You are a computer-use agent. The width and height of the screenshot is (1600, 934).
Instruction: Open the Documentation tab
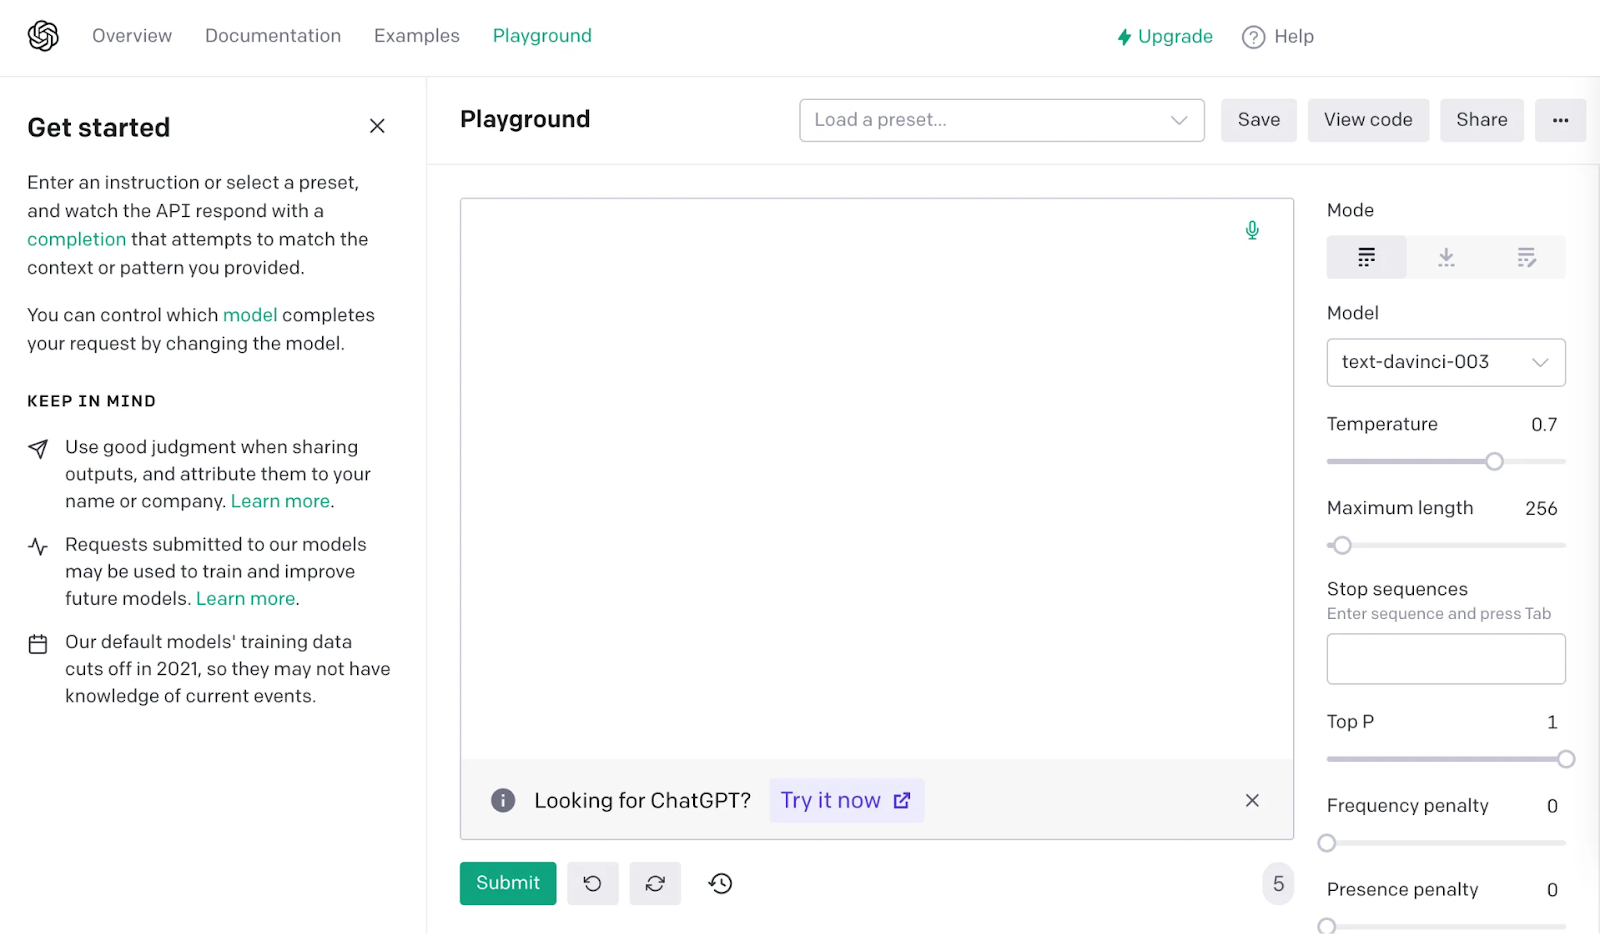(x=273, y=36)
